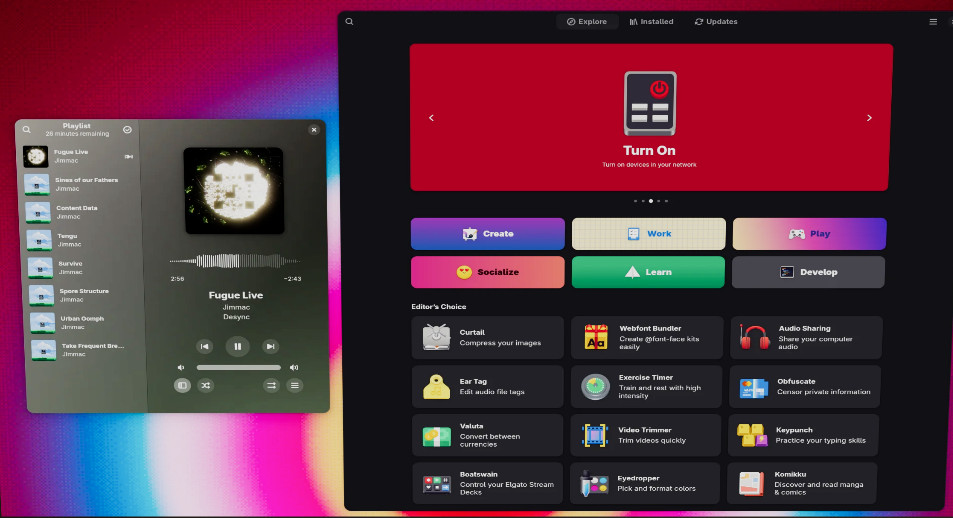Show the previous featured app banner

point(432,118)
